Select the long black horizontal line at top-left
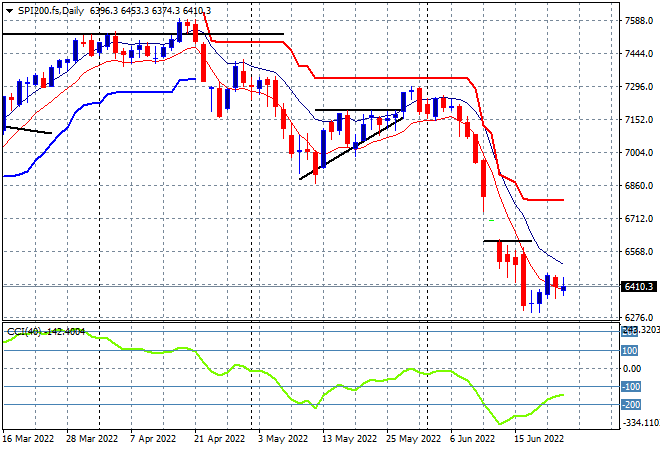The image size is (660, 450). tap(140, 34)
